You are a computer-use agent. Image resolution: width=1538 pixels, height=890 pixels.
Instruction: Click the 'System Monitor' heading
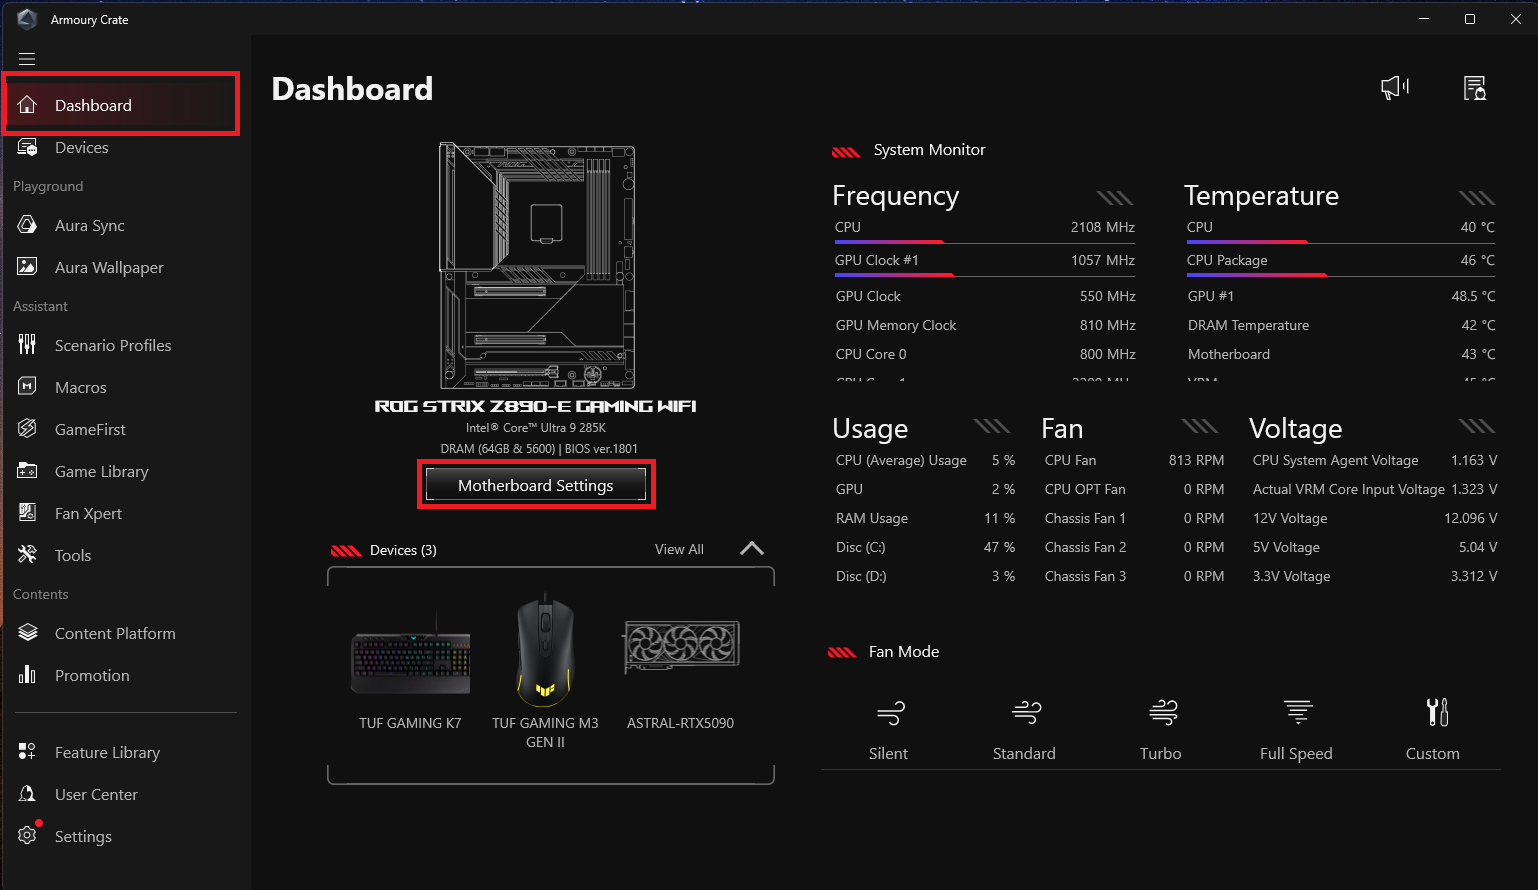pos(929,150)
